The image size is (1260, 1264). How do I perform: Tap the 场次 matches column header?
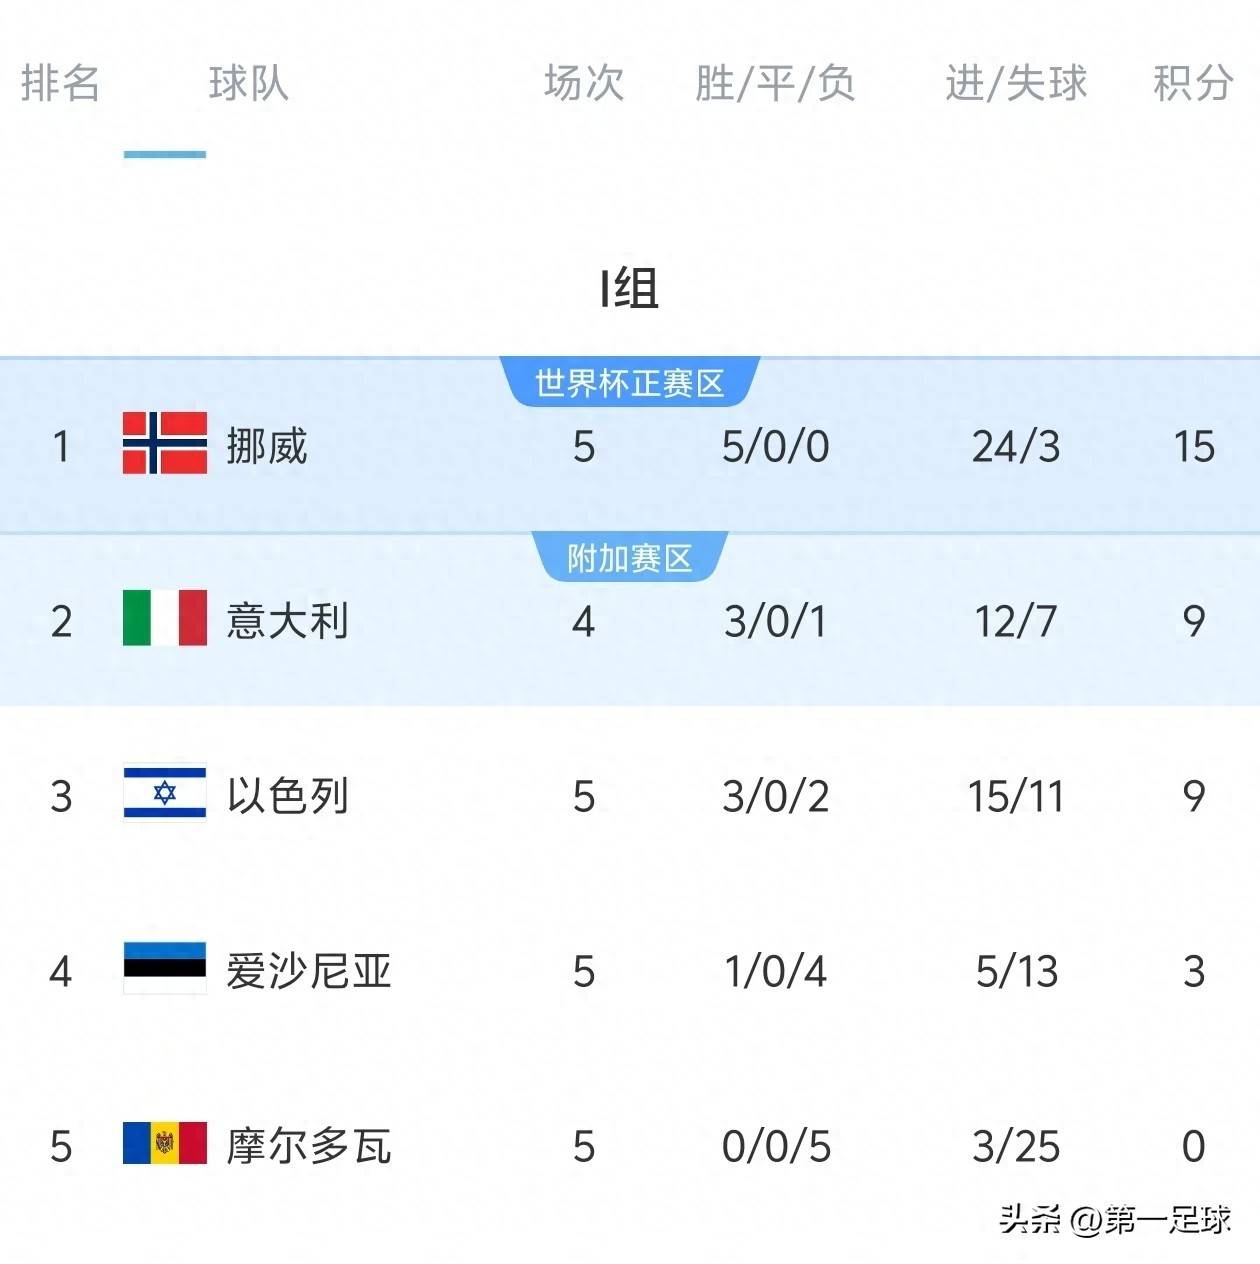click(x=584, y=83)
